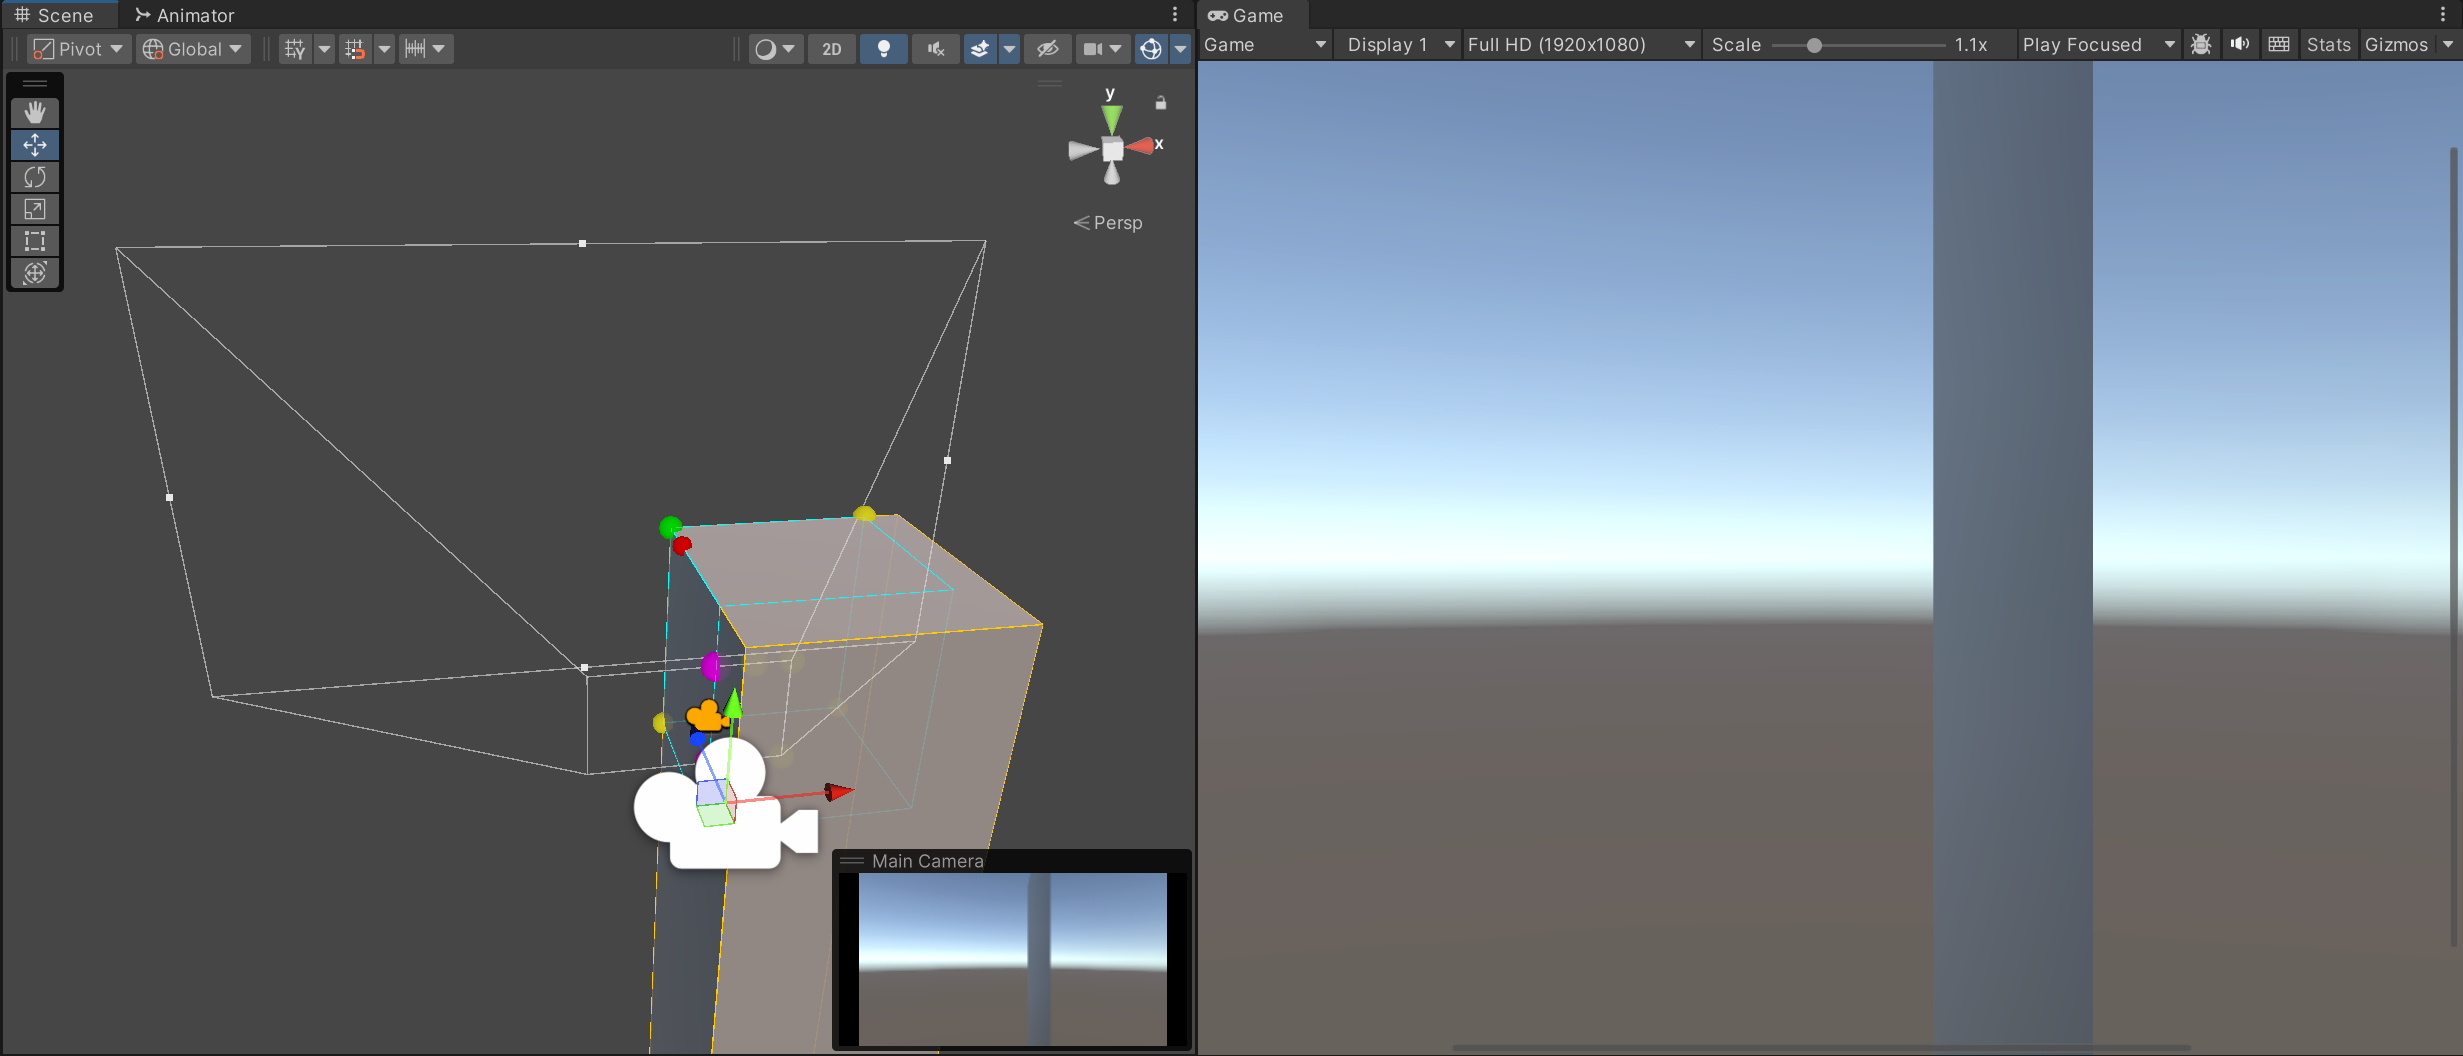Viewport: 2463px width, 1056px height.
Task: Toggle the view rotation lock icon
Action: pyautogui.click(x=1161, y=103)
